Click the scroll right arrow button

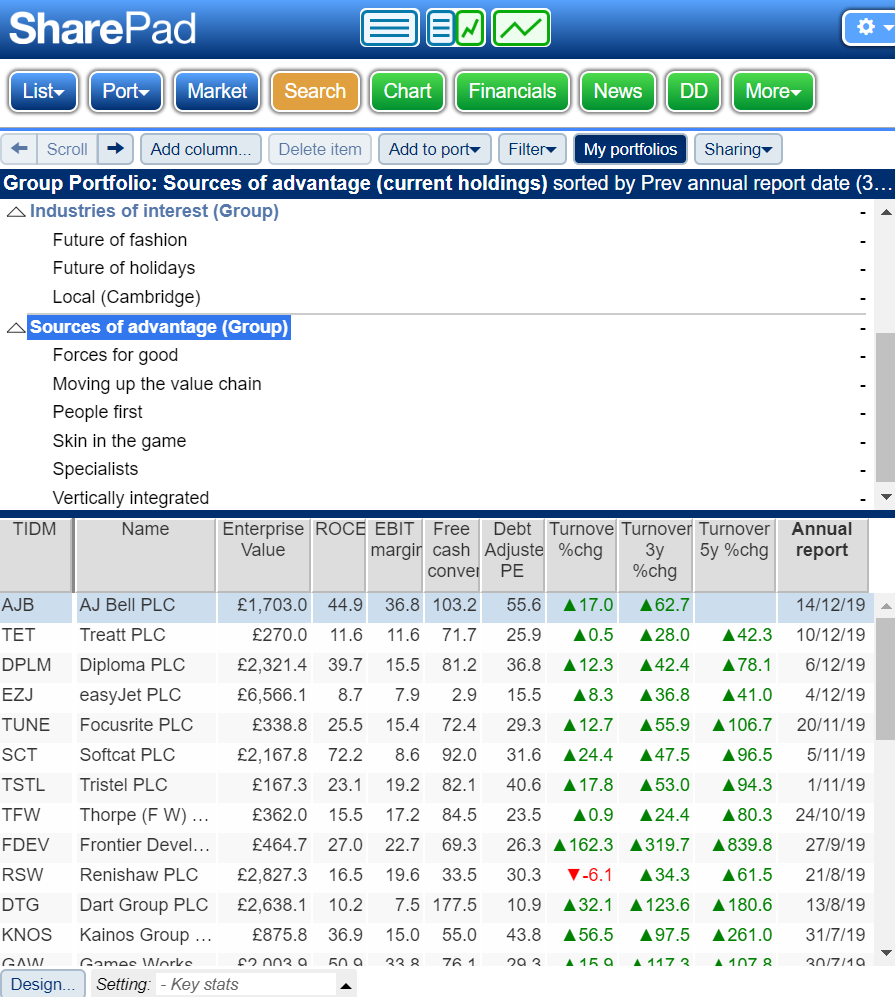(115, 149)
